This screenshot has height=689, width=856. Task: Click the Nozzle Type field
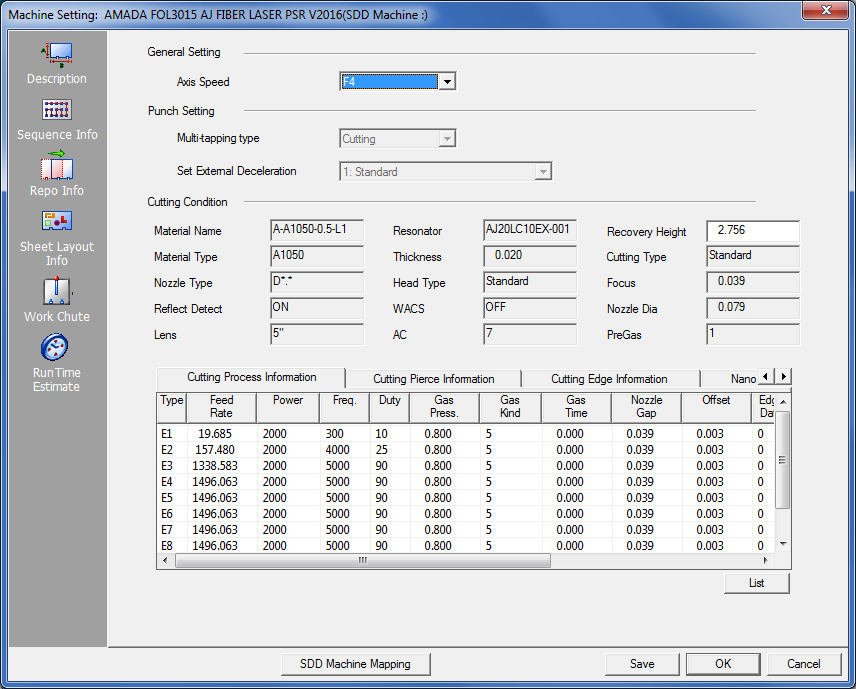pos(317,282)
